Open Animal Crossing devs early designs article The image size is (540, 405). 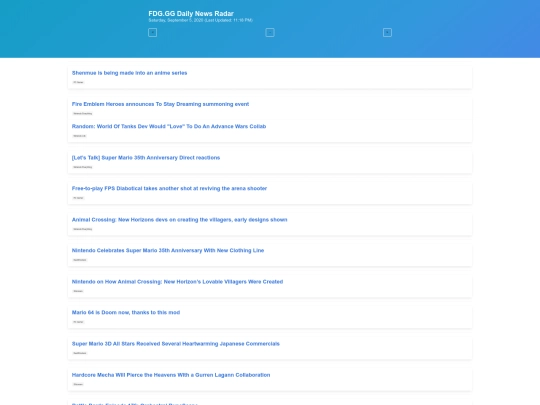pyautogui.click(x=179, y=220)
